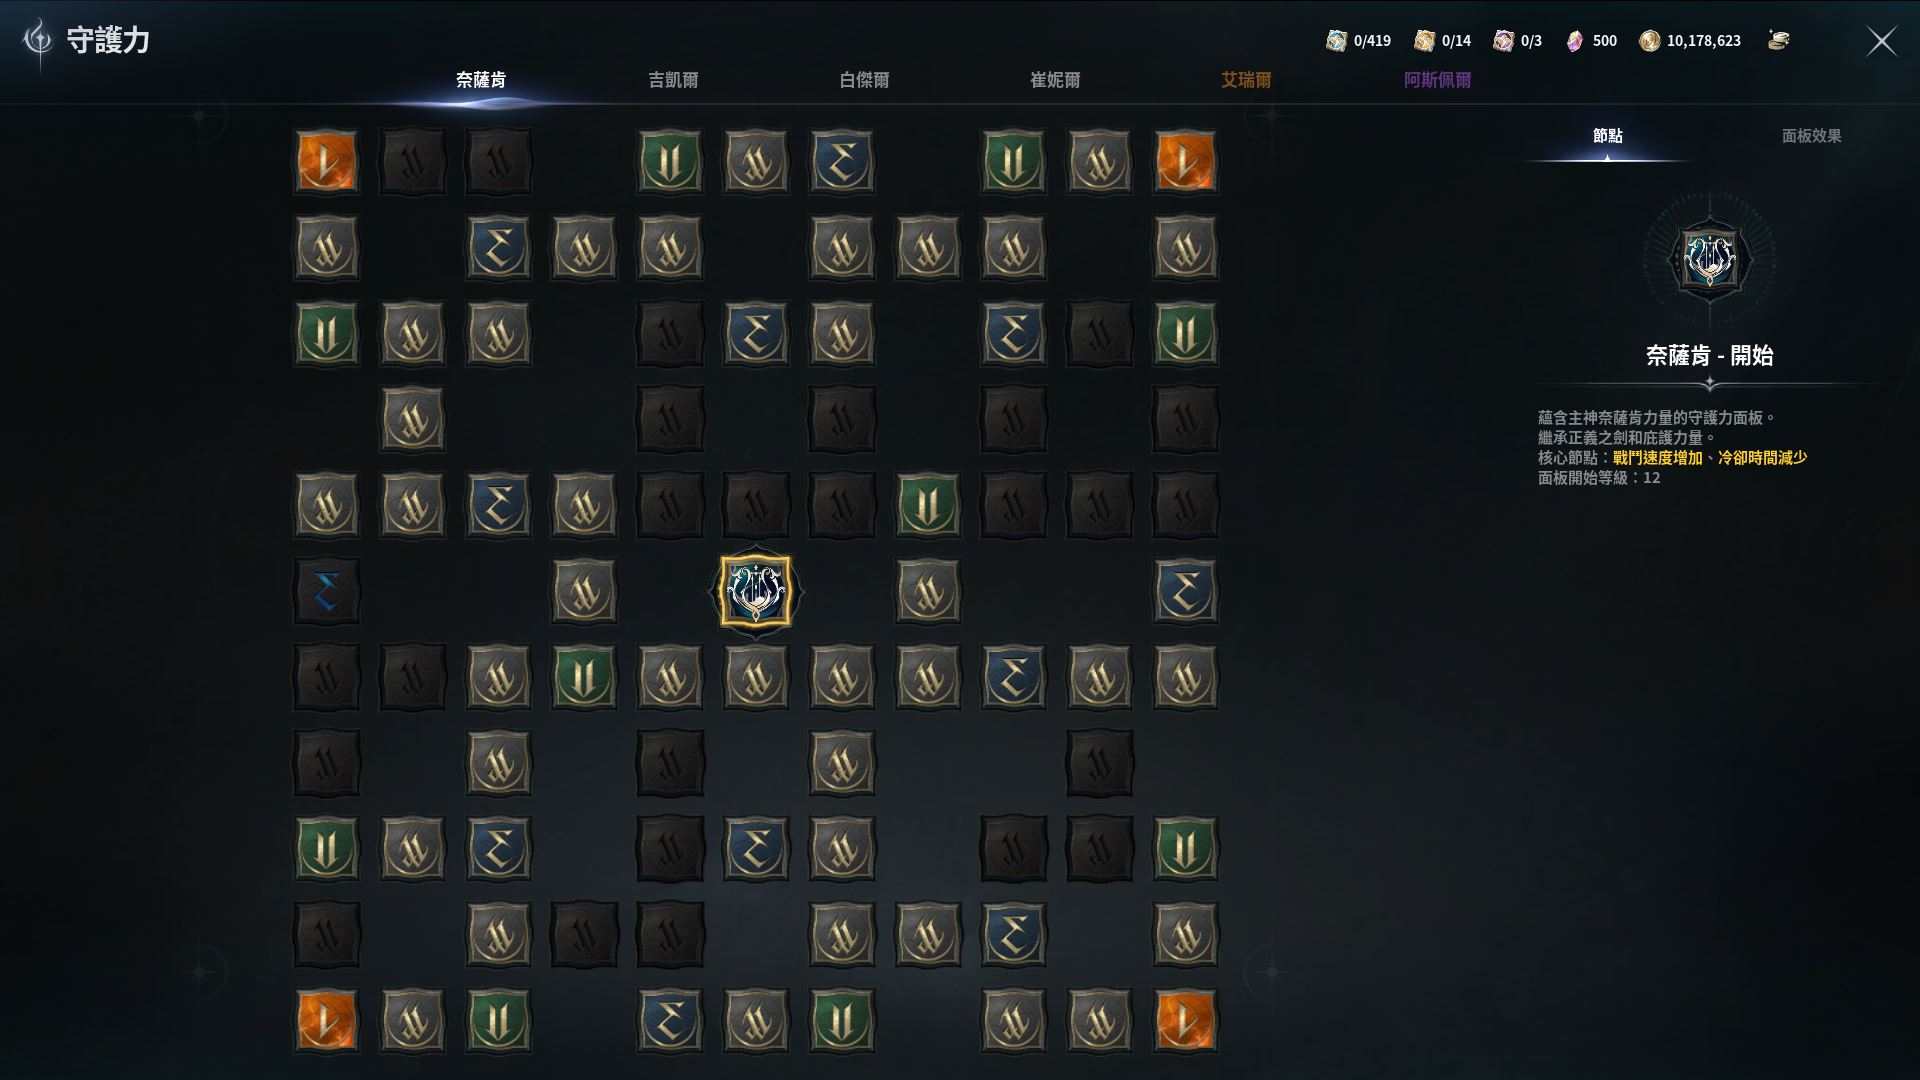Screen dimensions: 1920x1080
Task: Click the orange node in the top-right corner
Action: (1185, 161)
